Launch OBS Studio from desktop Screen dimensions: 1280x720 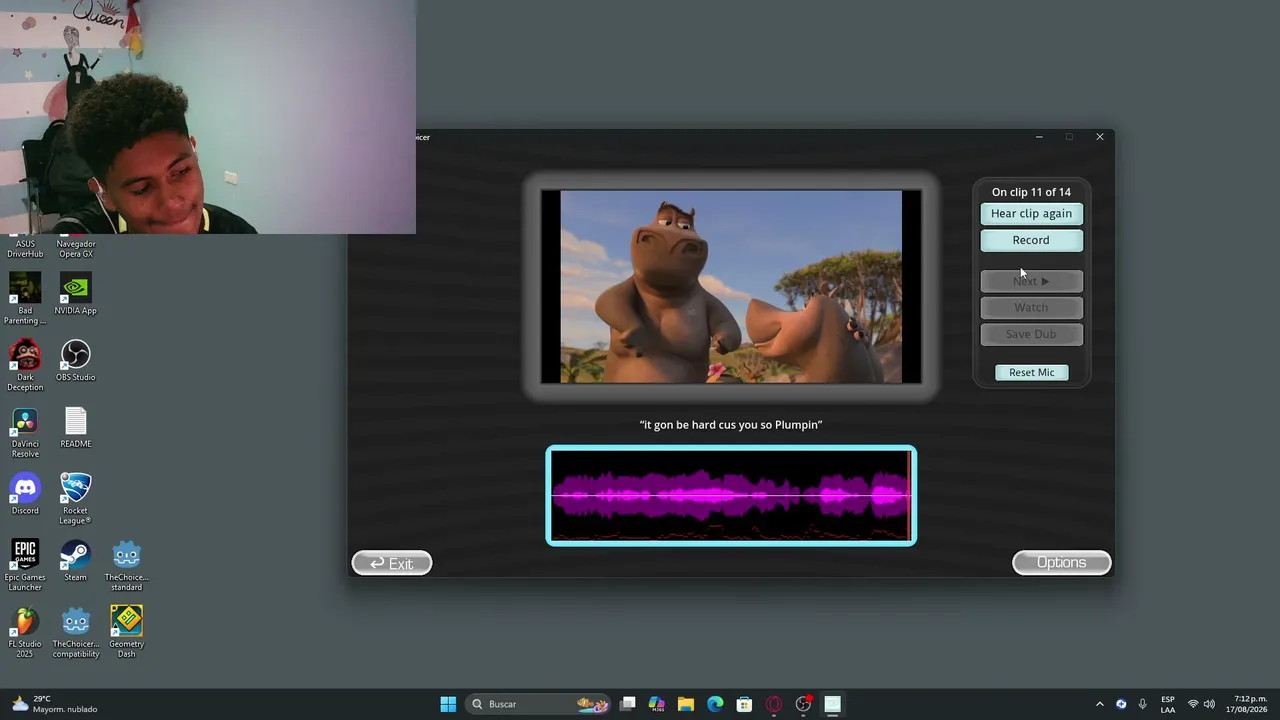tap(76, 361)
